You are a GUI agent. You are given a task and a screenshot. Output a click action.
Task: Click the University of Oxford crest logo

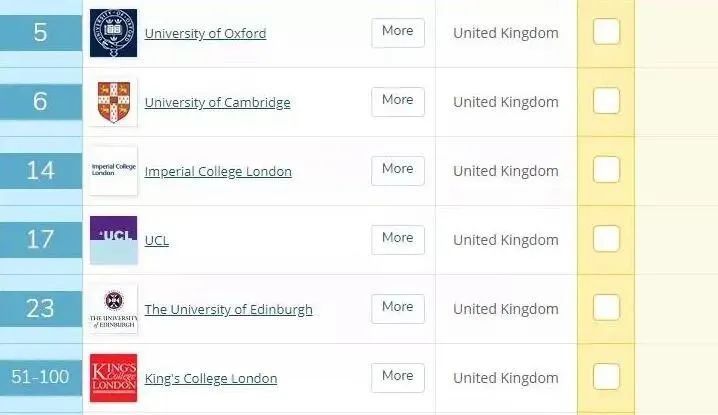[x=113, y=33]
